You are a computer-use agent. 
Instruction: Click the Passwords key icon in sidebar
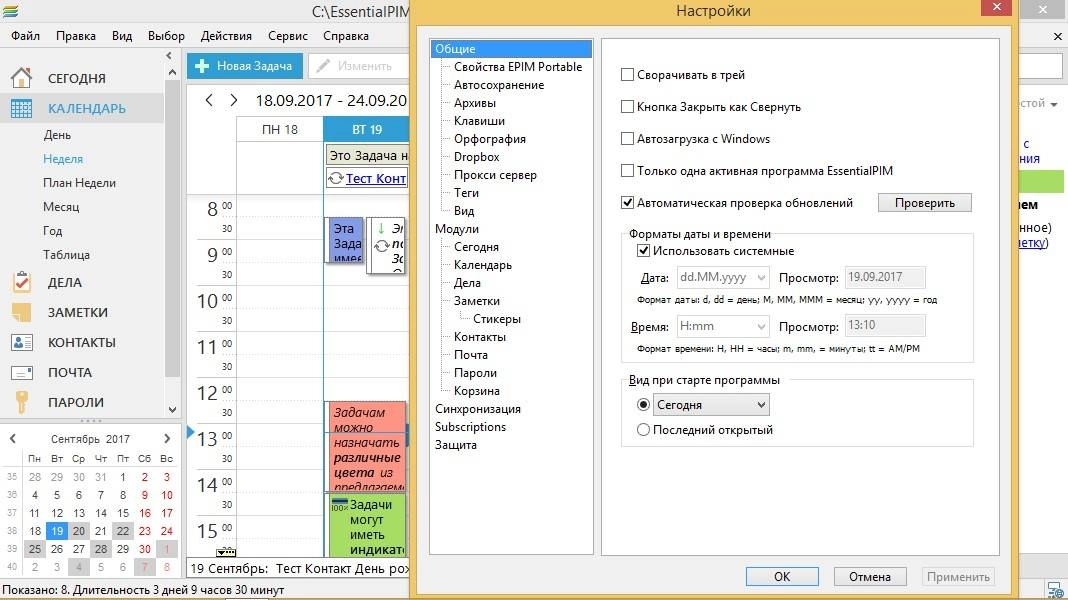click(x=21, y=402)
